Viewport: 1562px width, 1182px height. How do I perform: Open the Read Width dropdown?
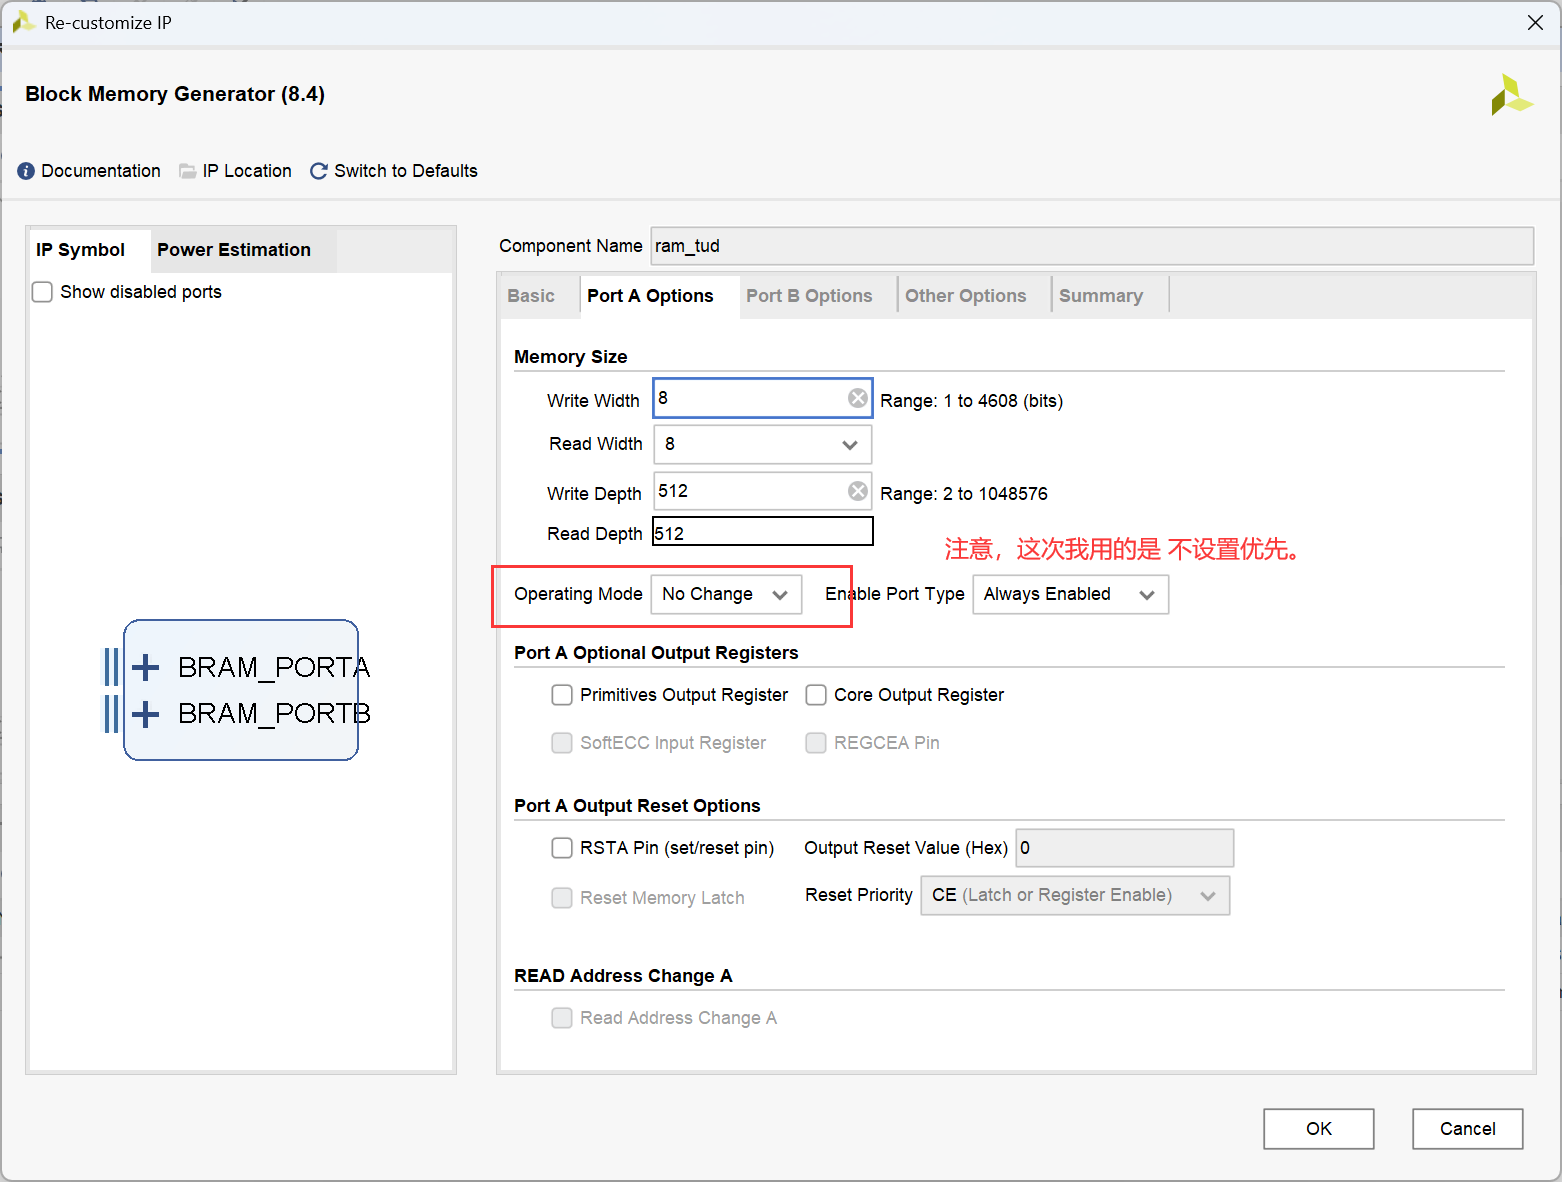(762, 444)
